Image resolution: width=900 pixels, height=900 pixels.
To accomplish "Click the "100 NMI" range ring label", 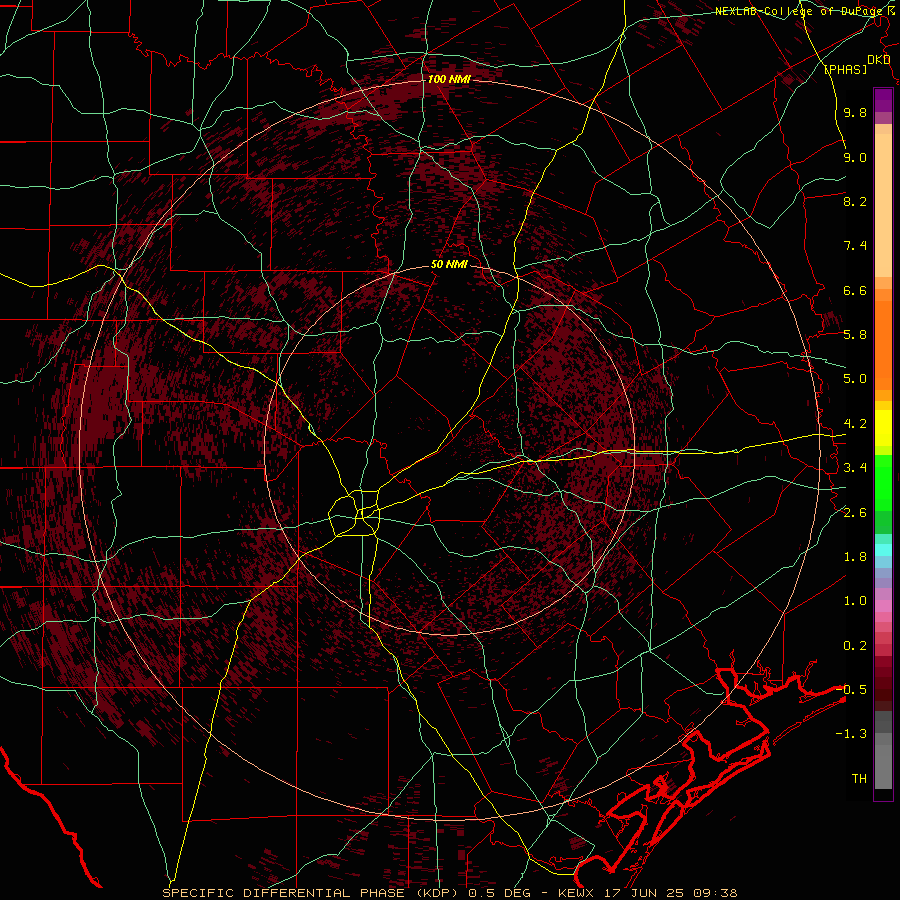I will 449,79.
